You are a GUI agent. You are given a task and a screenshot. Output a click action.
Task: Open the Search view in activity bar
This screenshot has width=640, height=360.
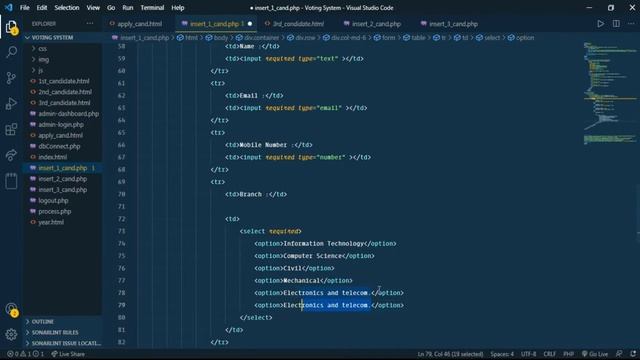(11, 52)
